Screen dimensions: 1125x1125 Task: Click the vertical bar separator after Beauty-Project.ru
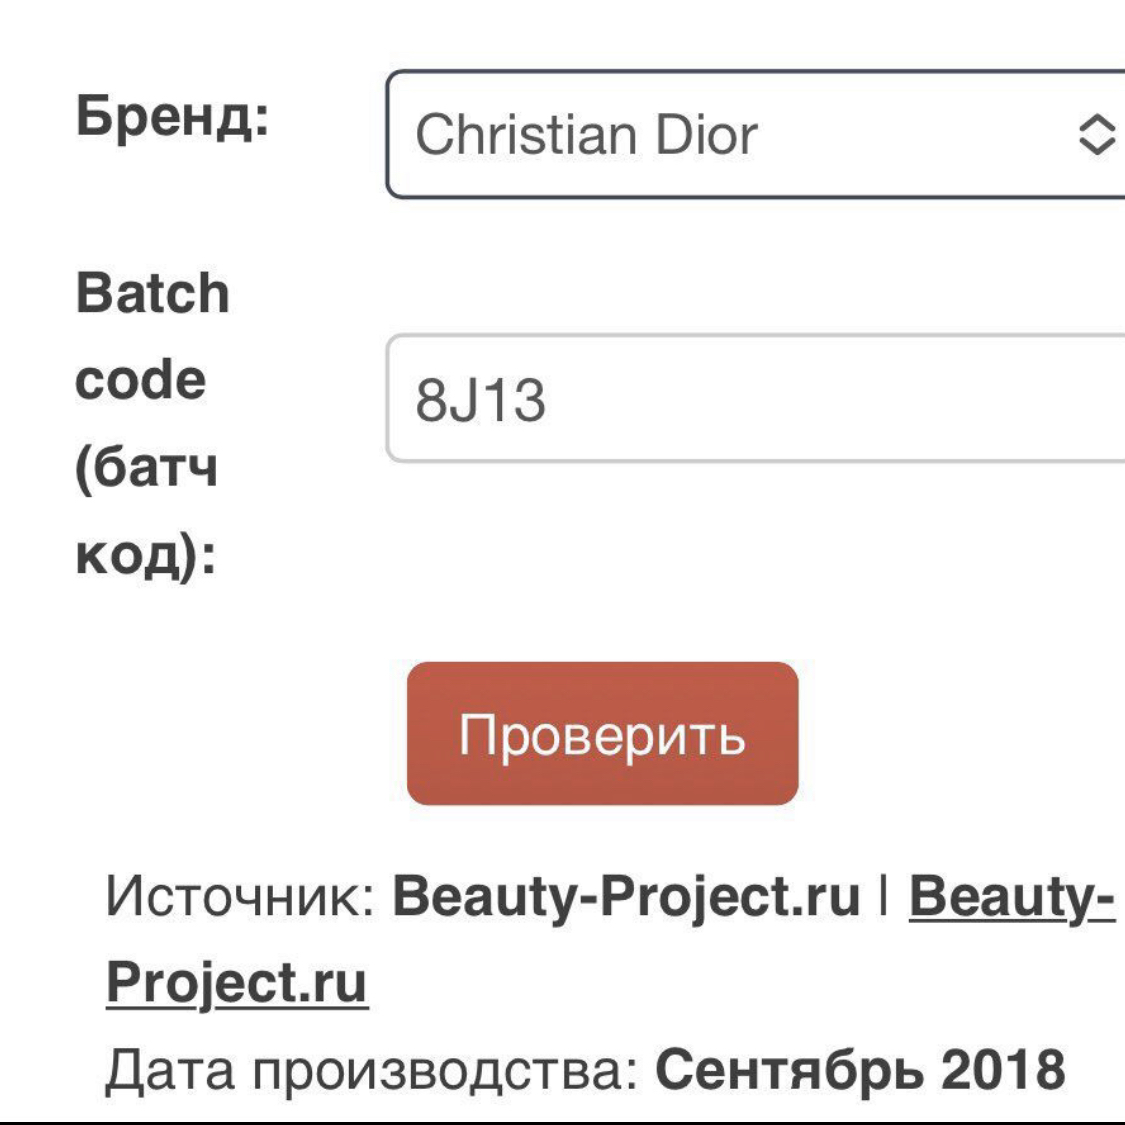click(884, 896)
